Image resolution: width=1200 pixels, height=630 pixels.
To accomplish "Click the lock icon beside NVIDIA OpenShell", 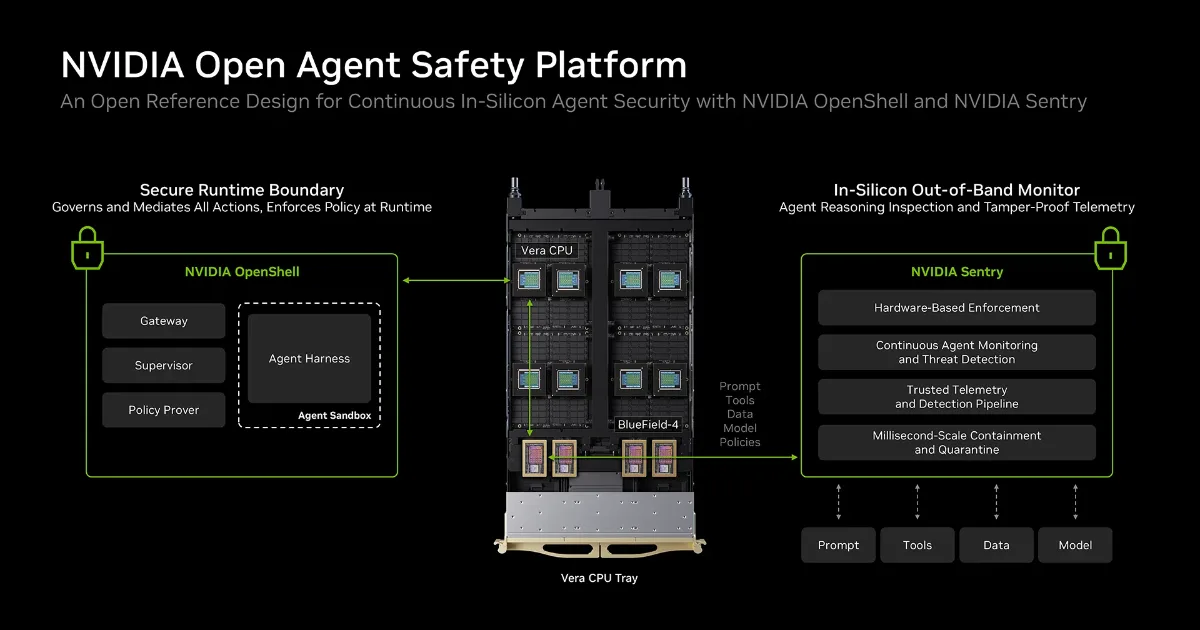I will tap(87, 248).
